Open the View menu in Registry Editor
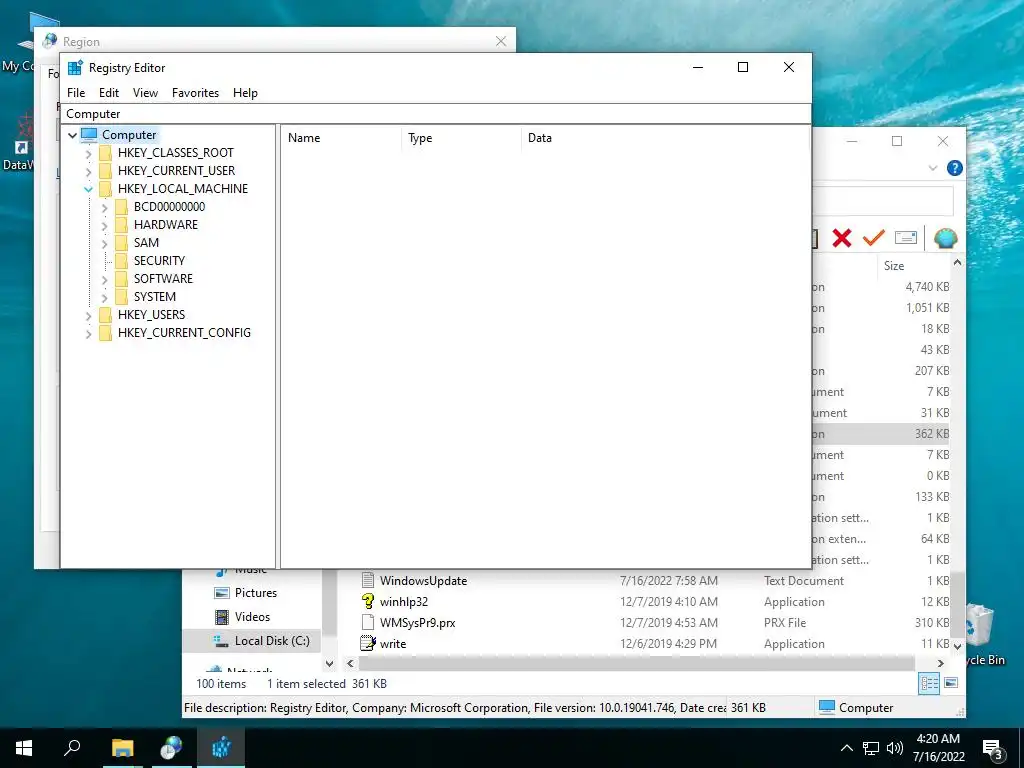The image size is (1024, 768). click(x=145, y=93)
